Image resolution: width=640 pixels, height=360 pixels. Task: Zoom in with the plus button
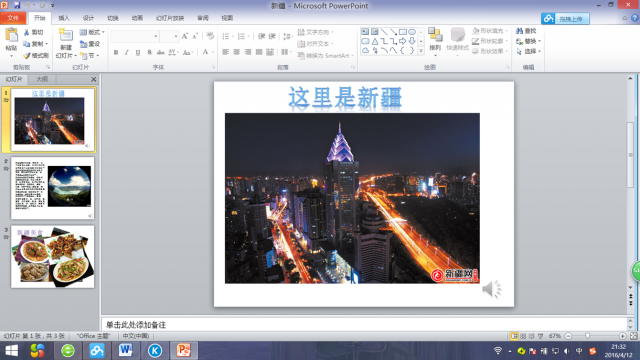(622, 336)
